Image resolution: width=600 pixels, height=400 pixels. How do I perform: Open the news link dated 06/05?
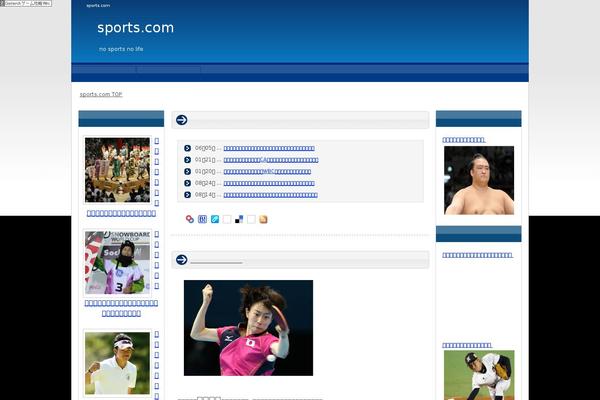point(269,148)
